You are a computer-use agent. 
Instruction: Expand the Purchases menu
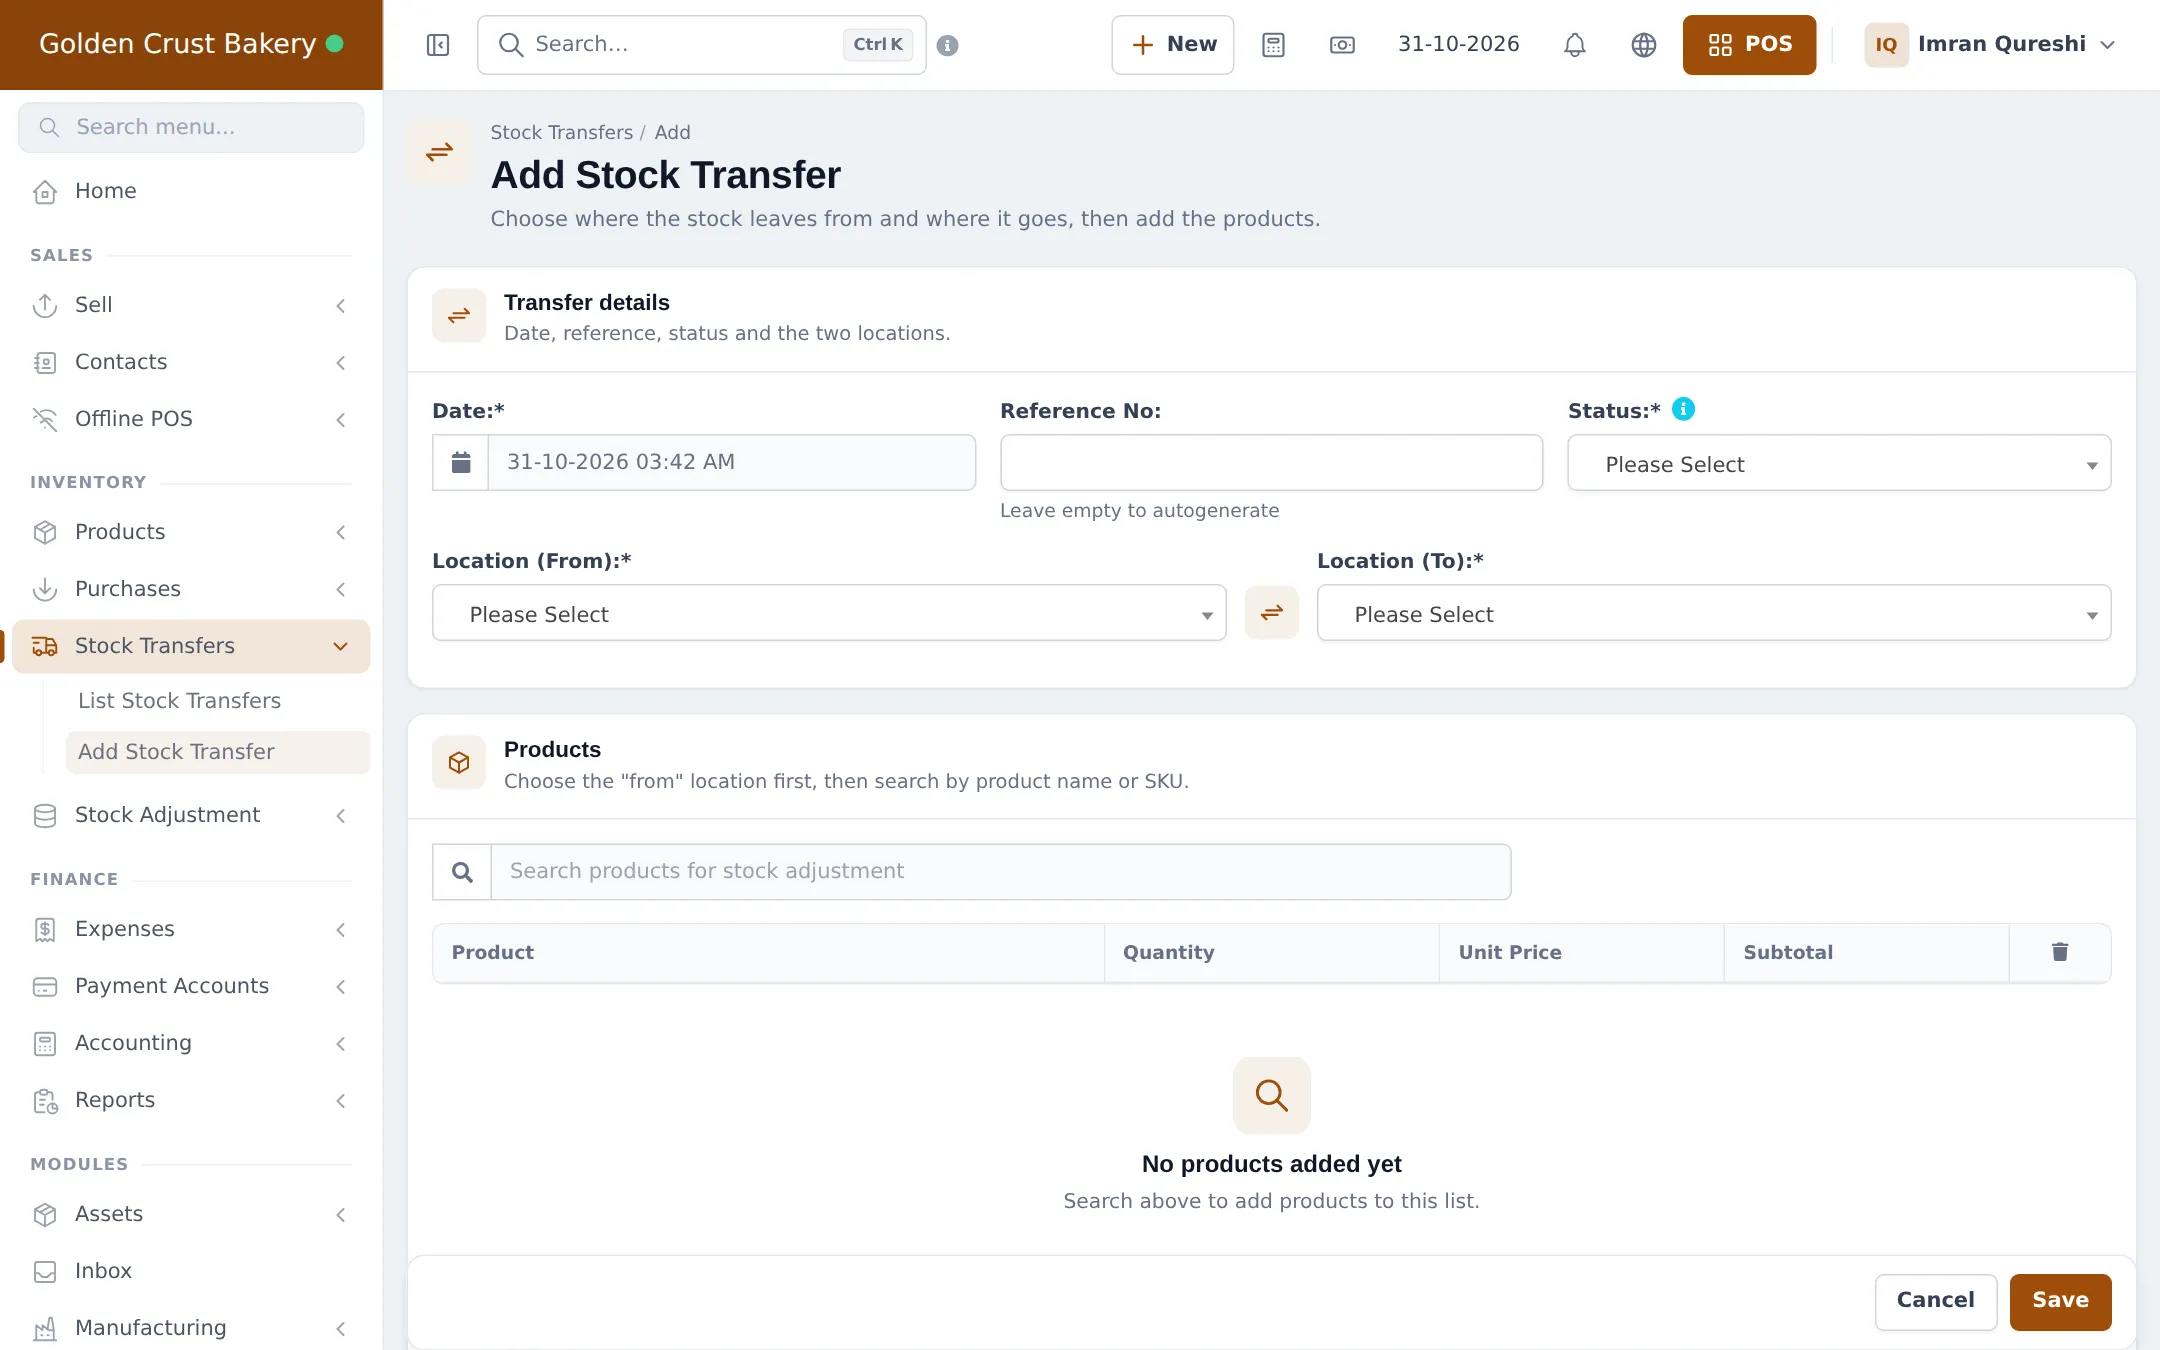[191, 589]
